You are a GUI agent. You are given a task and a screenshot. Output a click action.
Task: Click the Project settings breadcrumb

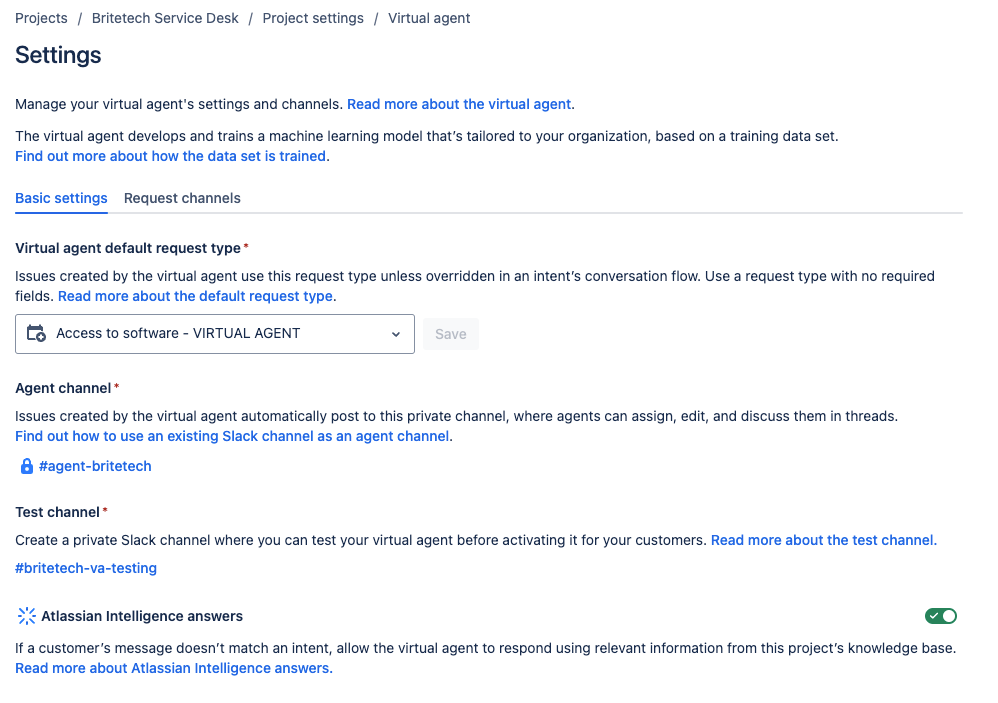coord(312,17)
